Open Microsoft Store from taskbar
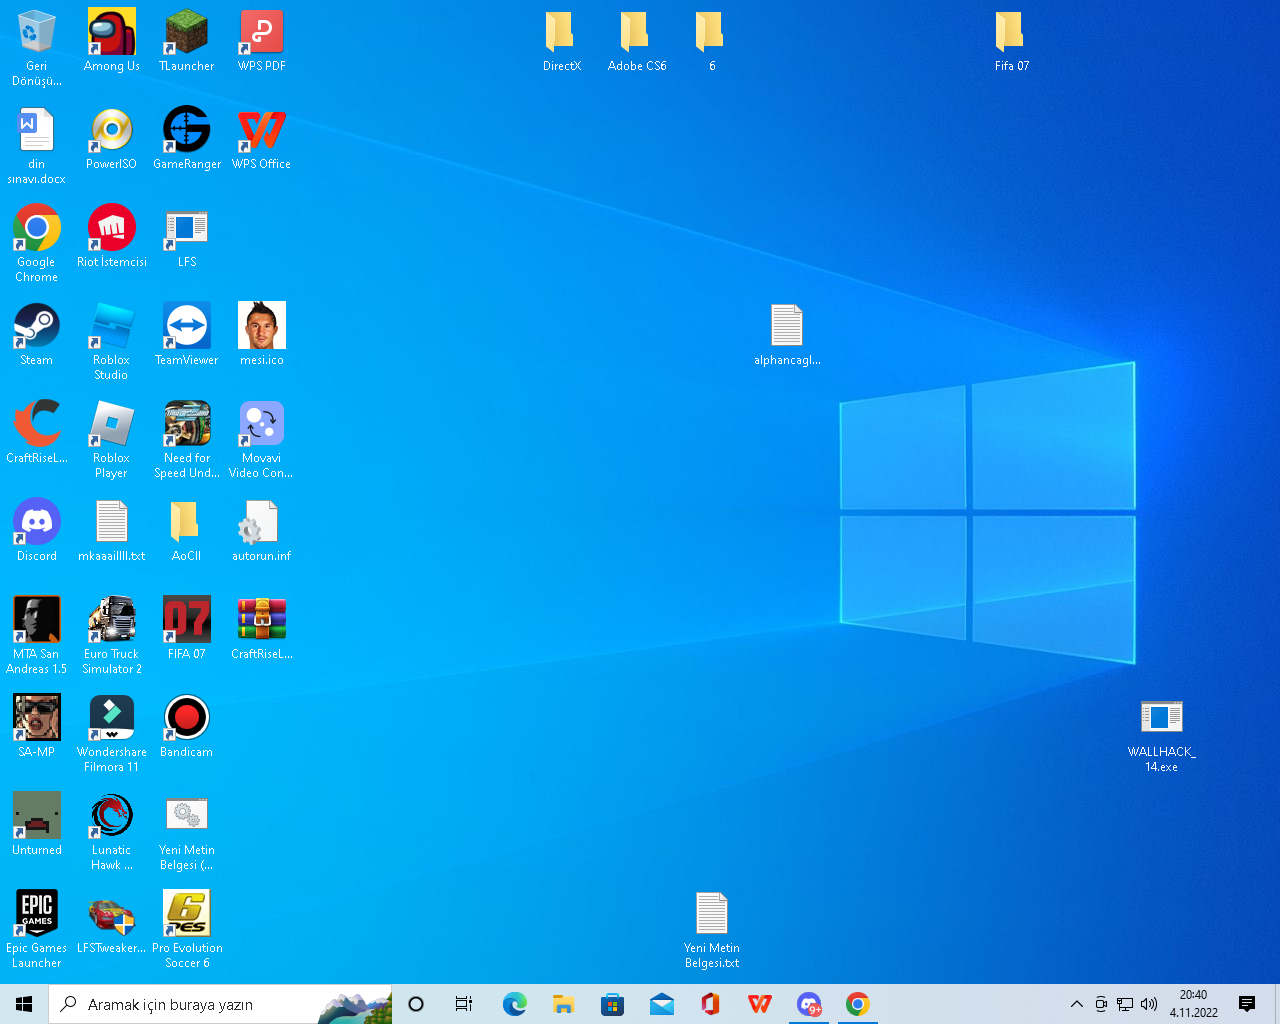The width and height of the screenshot is (1280, 1024). pos(612,1004)
